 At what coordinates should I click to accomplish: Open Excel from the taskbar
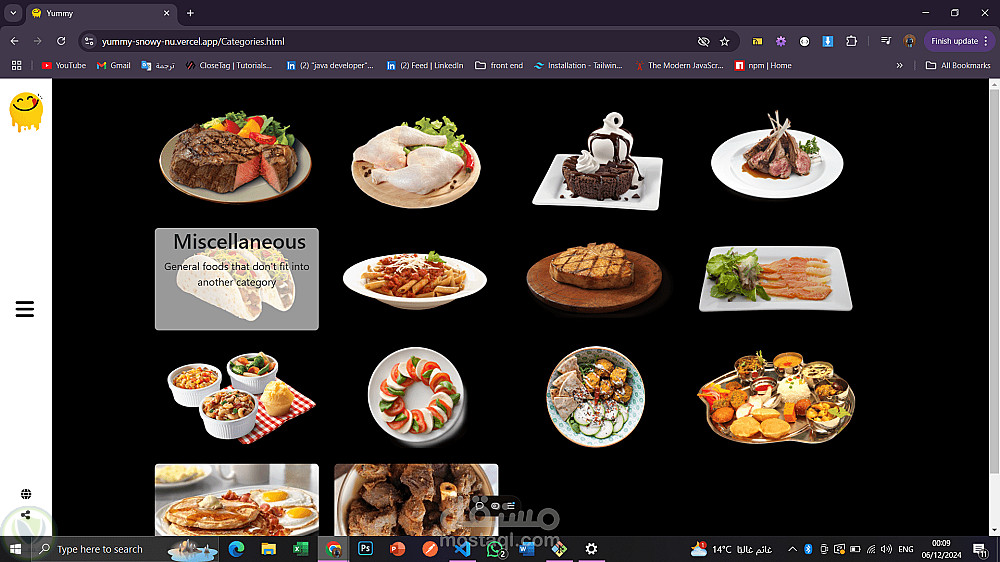click(300, 549)
